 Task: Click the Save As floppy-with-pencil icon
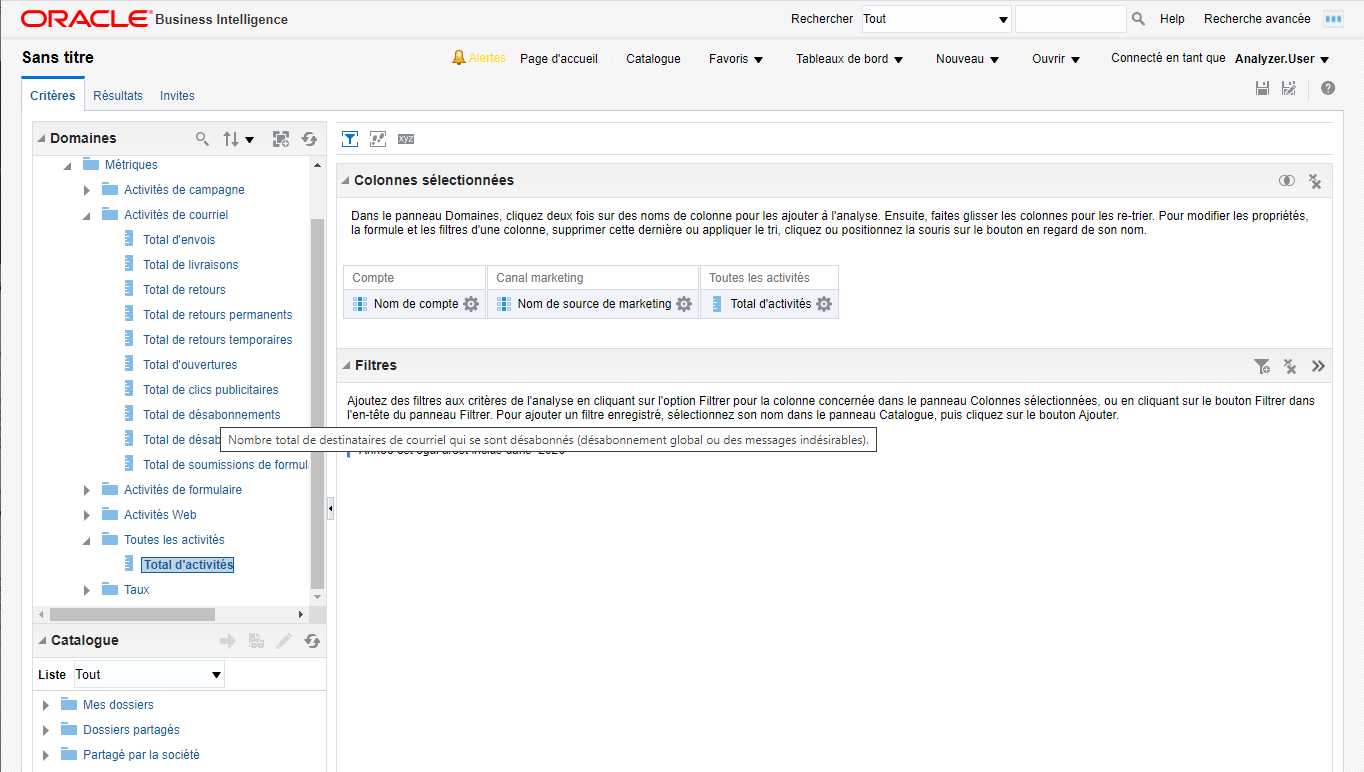pyautogui.click(x=1289, y=88)
